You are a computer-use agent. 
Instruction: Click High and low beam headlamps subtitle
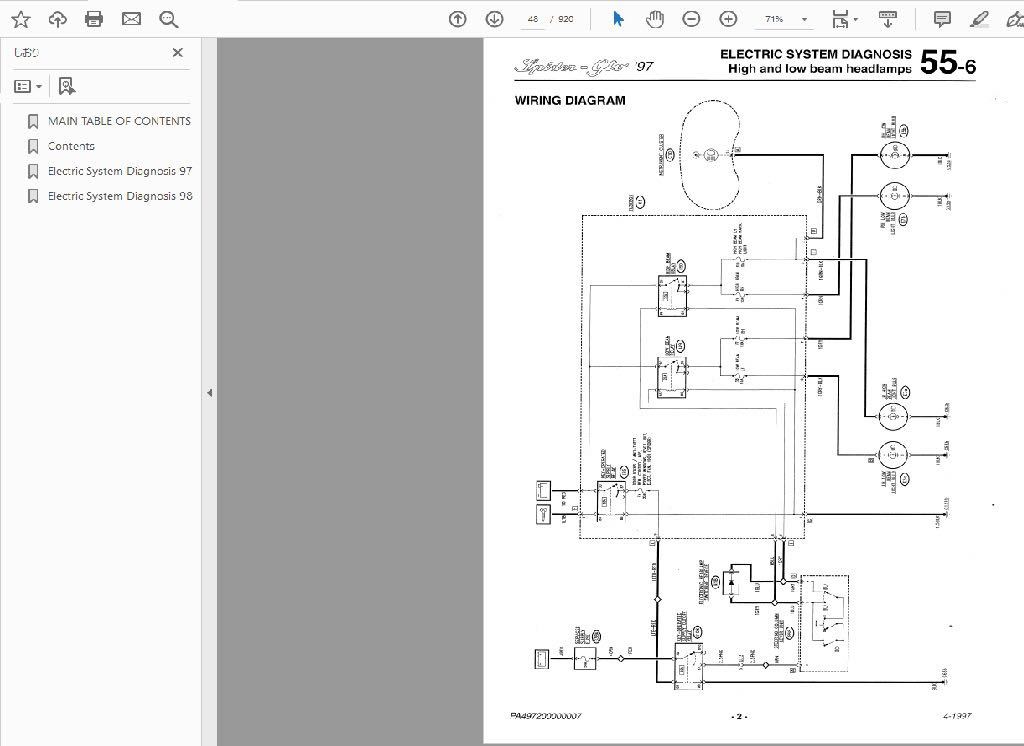pos(820,69)
